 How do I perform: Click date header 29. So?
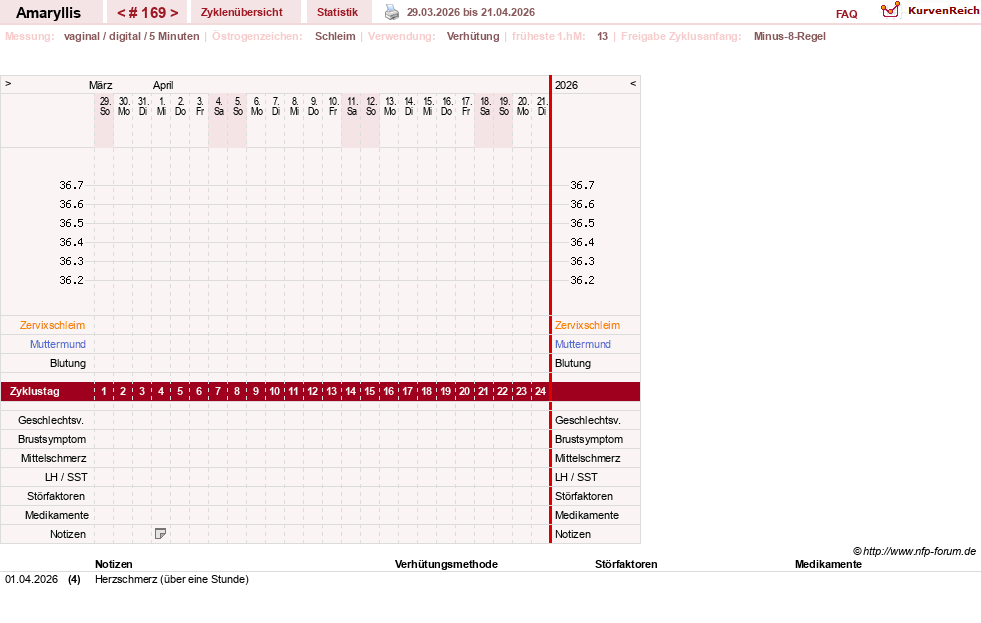point(104,106)
